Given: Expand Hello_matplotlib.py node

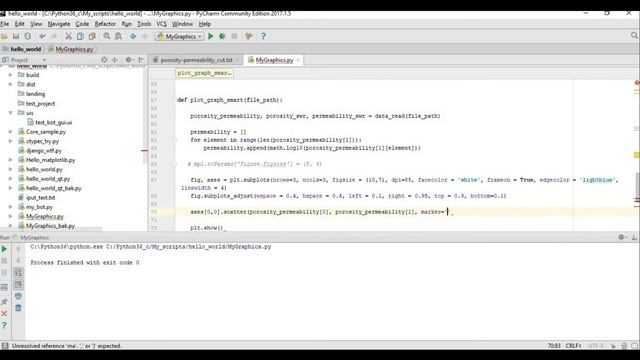Looking at the screenshot, I should (11, 160).
